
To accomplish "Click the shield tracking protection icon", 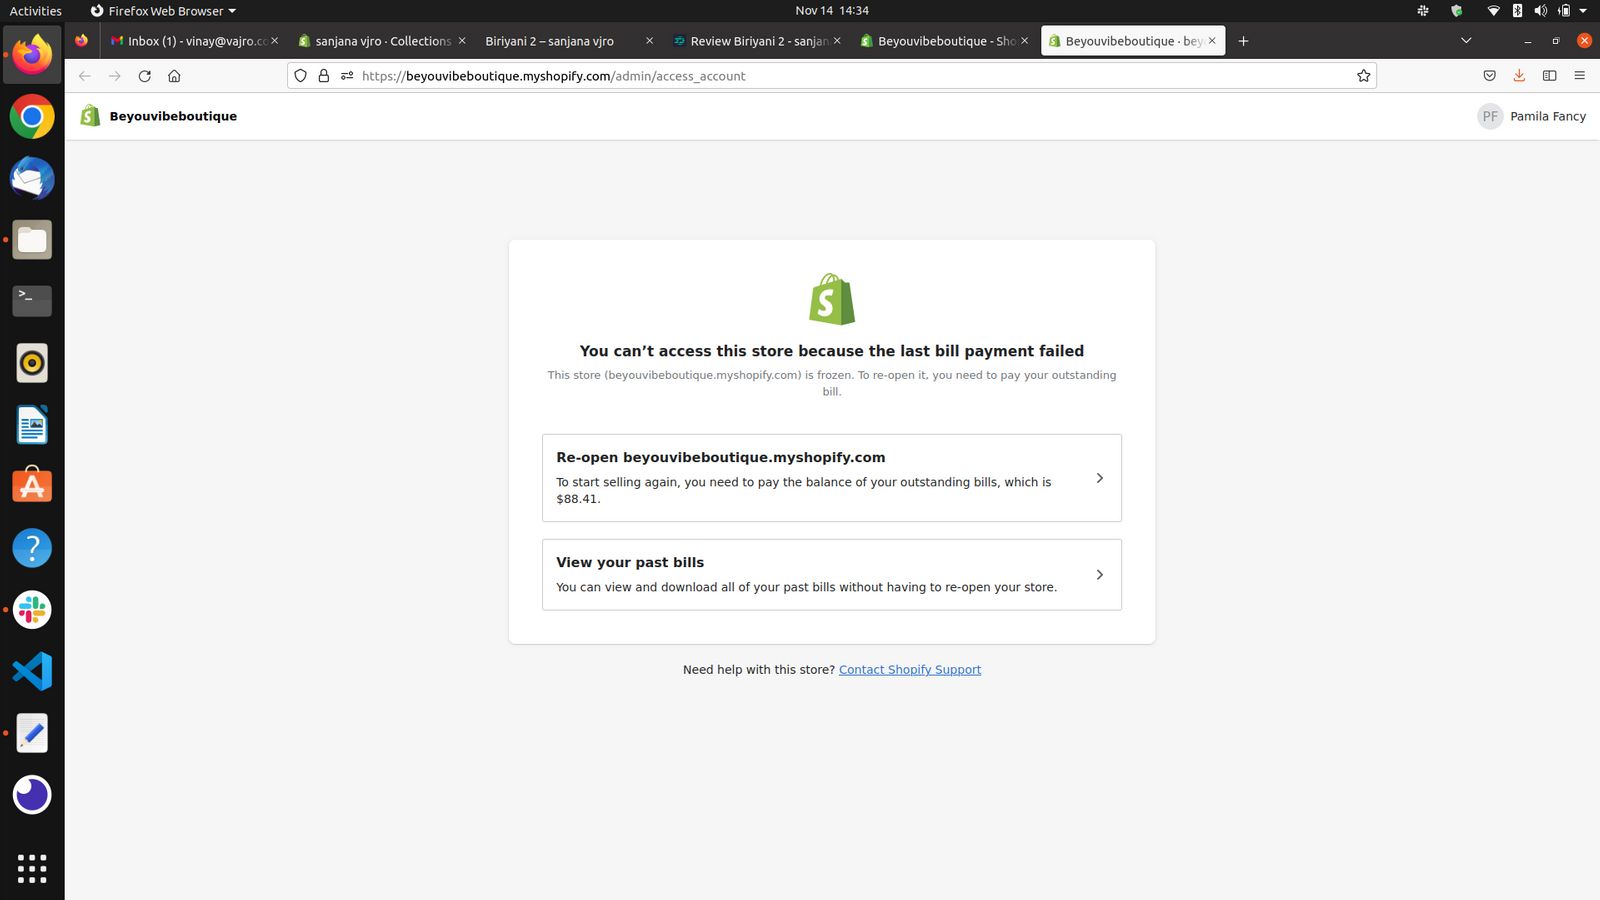I will point(300,76).
